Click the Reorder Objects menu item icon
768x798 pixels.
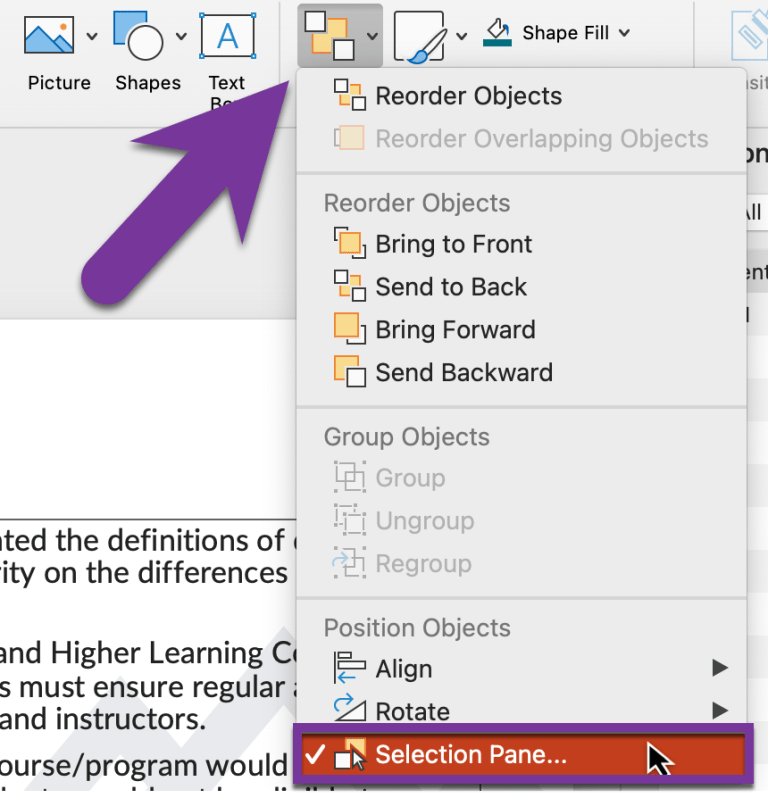350,94
